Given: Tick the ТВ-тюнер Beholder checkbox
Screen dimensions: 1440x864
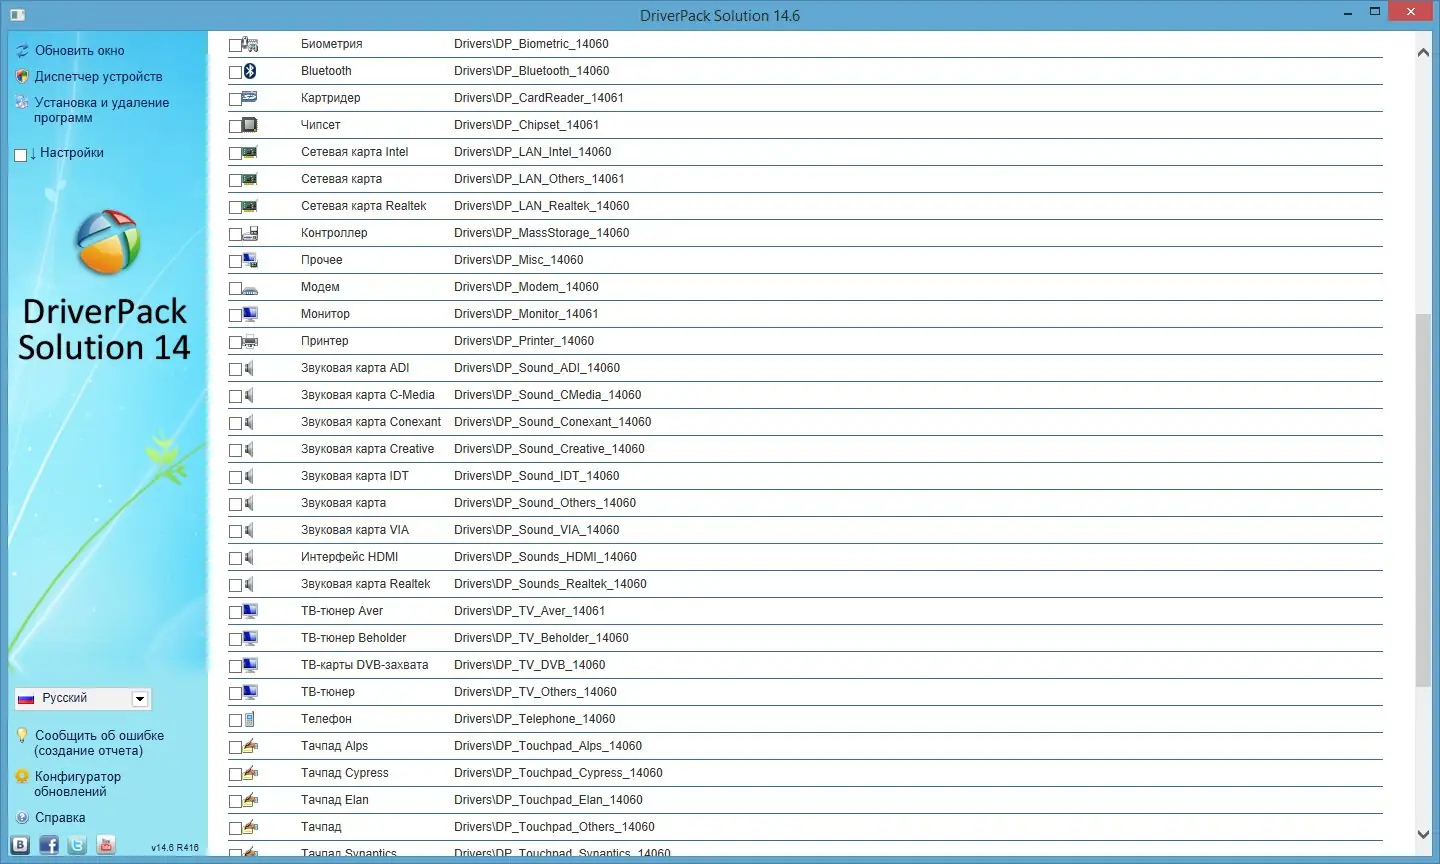Looking at the screenshot, I should [x=235, y=639].
